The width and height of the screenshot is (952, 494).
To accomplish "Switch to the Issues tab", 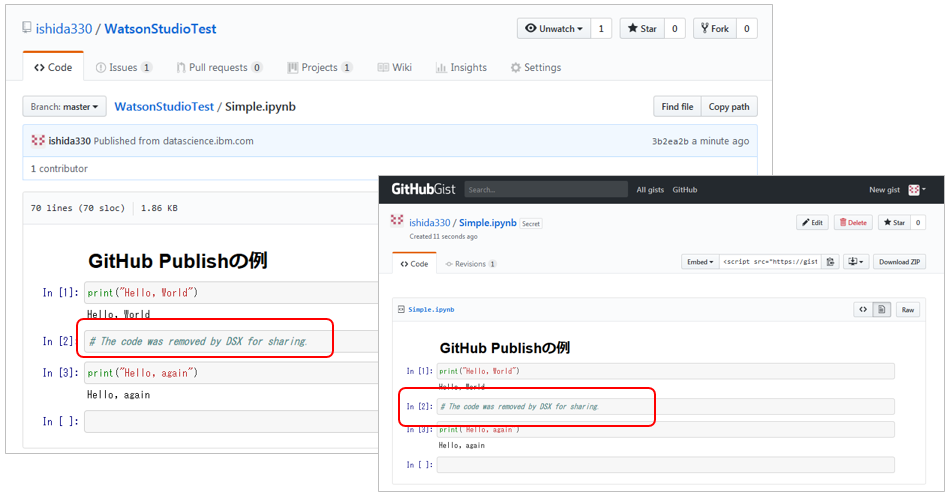I will (x=124, y=67).
